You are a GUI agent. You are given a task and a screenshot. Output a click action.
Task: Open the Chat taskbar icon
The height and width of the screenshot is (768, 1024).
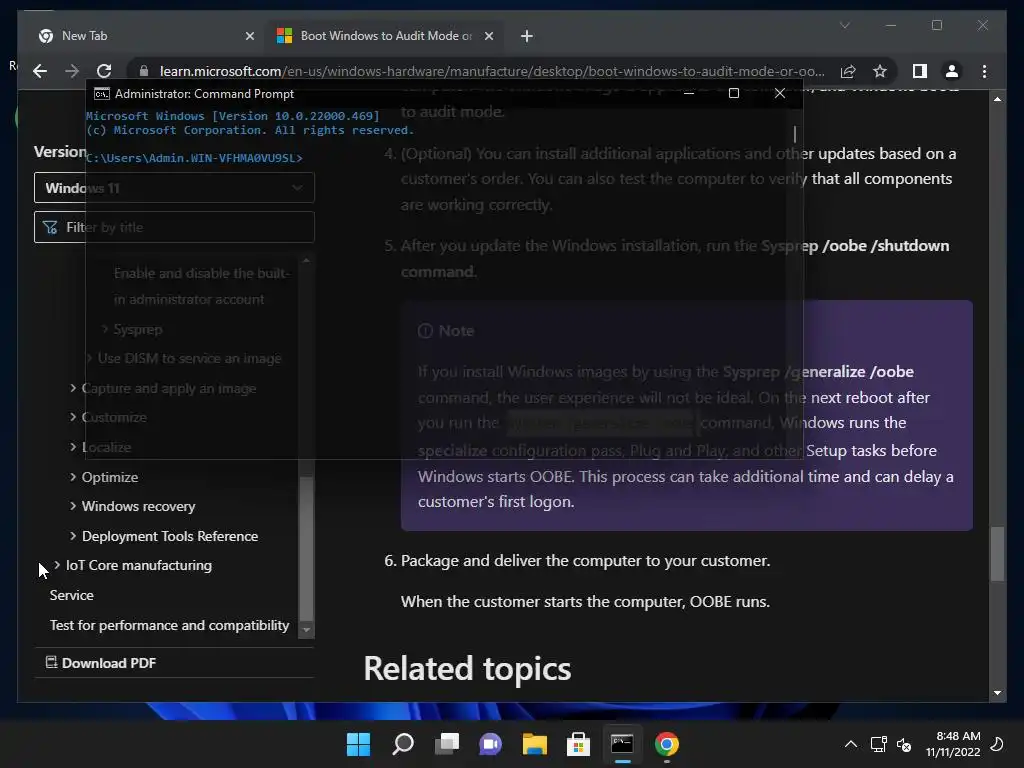[x=490, y=744]
